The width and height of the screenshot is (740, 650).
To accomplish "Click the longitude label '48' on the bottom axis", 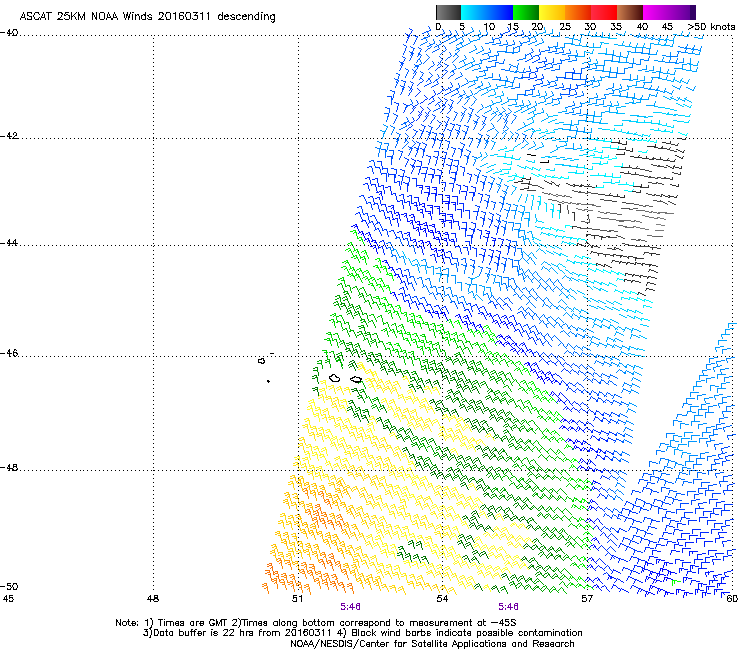I will tap(153, 599).
